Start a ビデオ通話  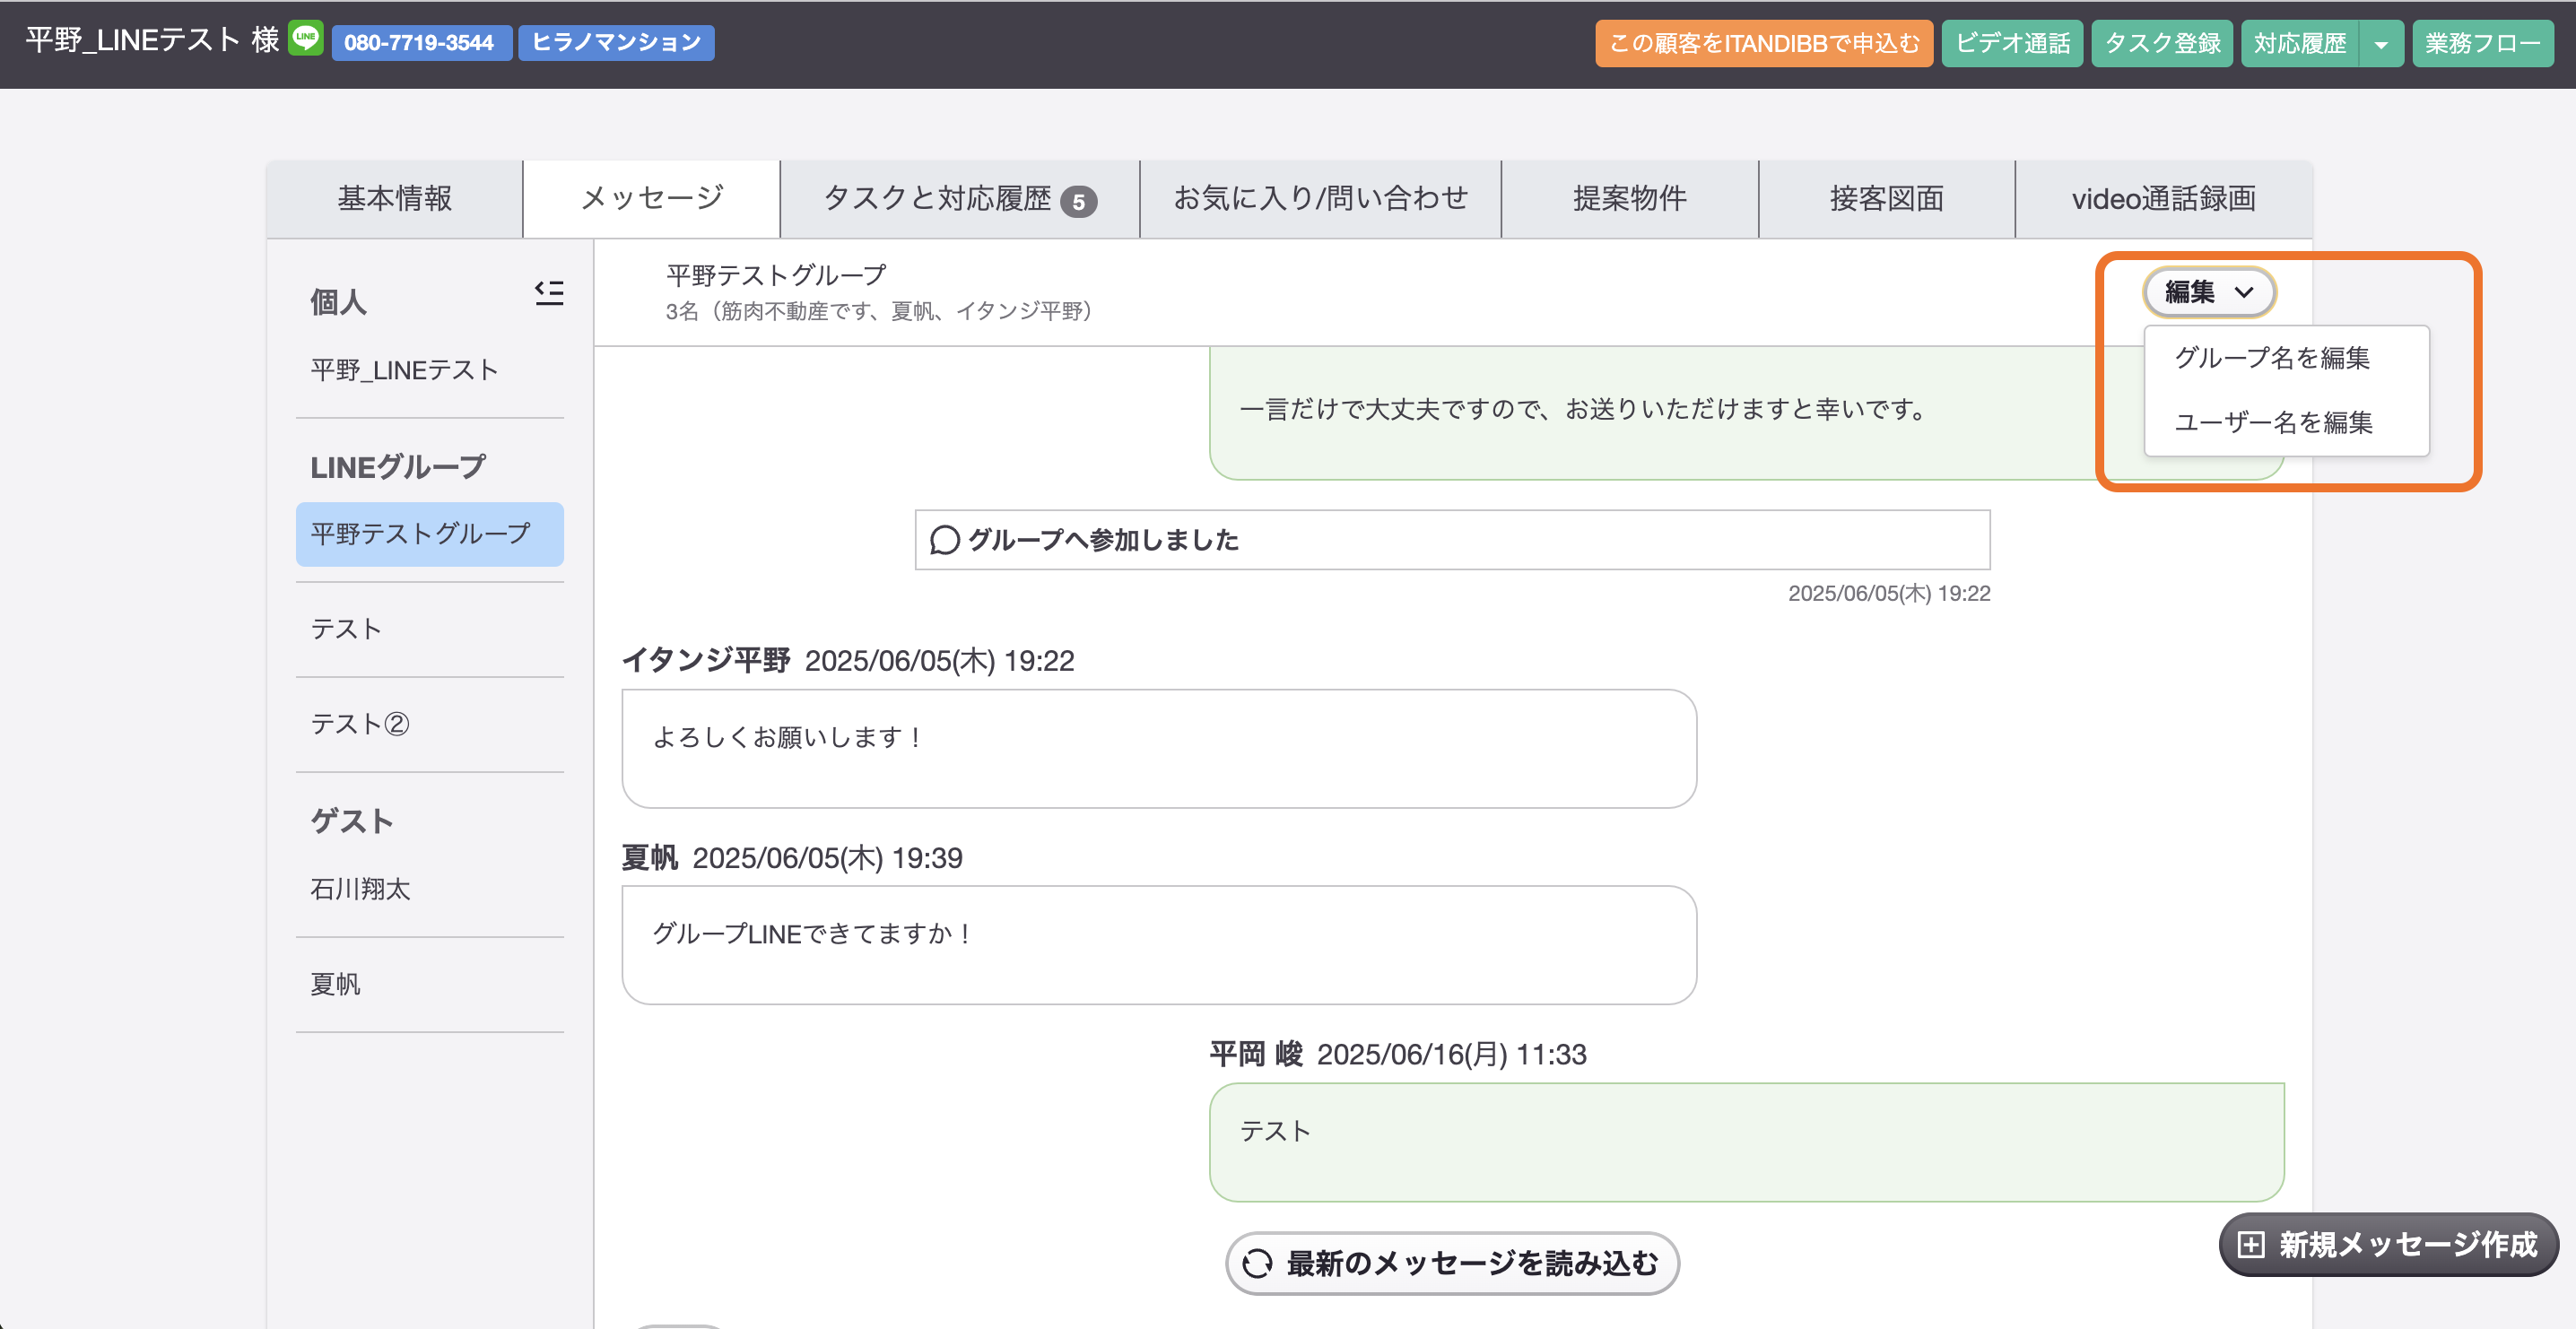tap(2012, 44)
